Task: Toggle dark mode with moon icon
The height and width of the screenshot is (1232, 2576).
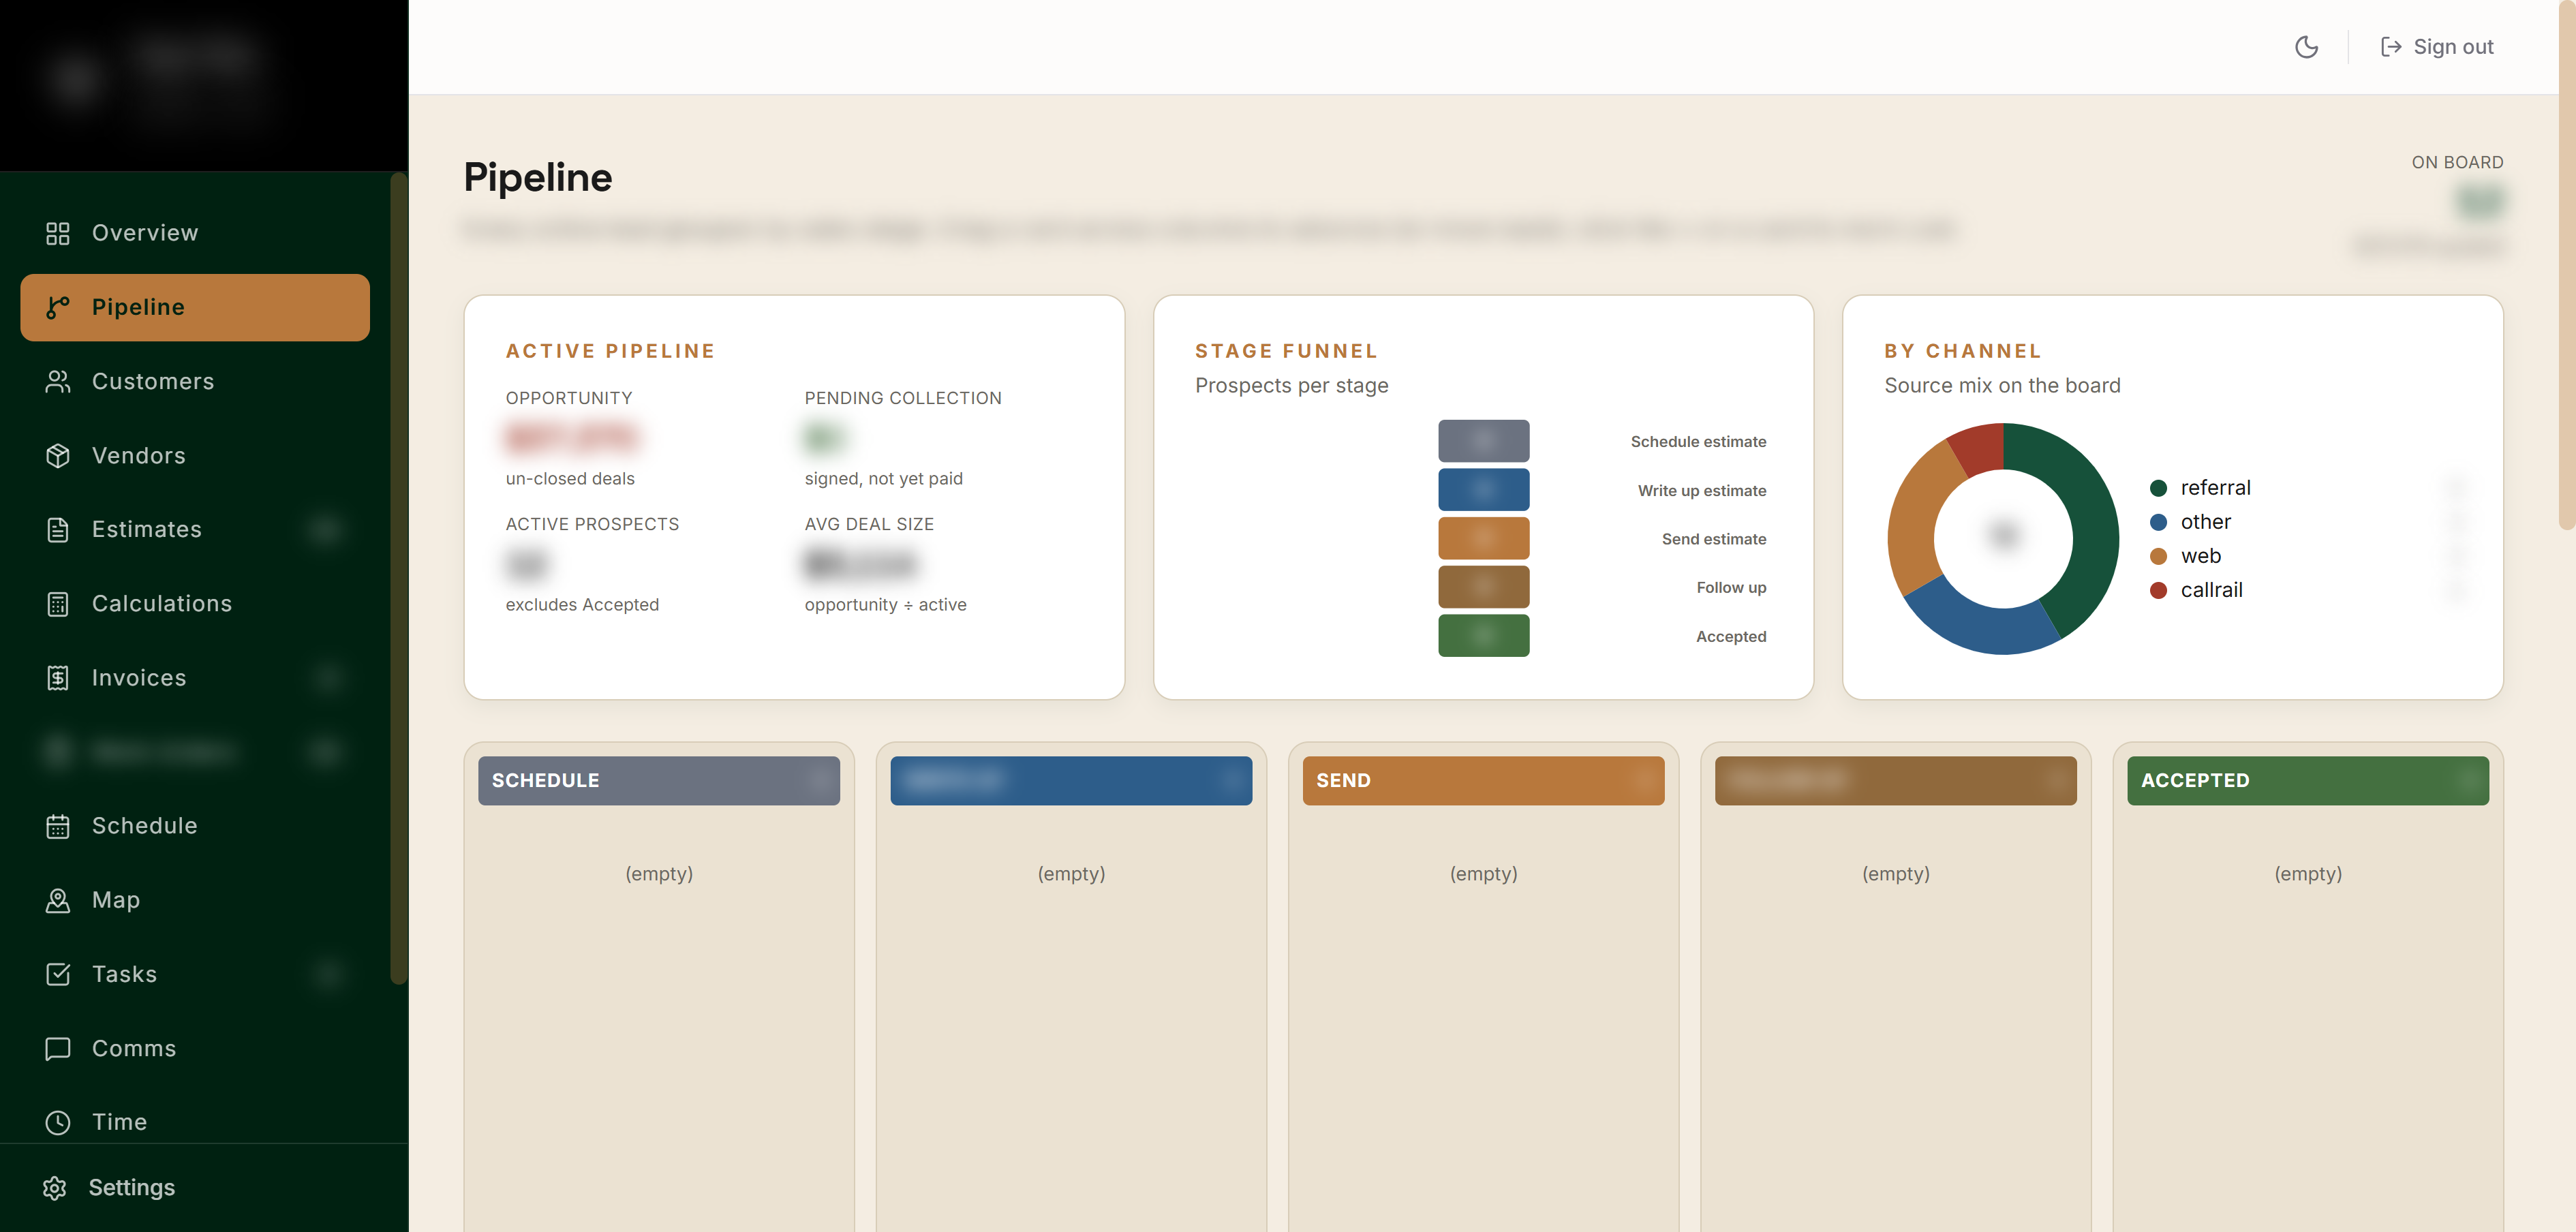Action: 2306,47
